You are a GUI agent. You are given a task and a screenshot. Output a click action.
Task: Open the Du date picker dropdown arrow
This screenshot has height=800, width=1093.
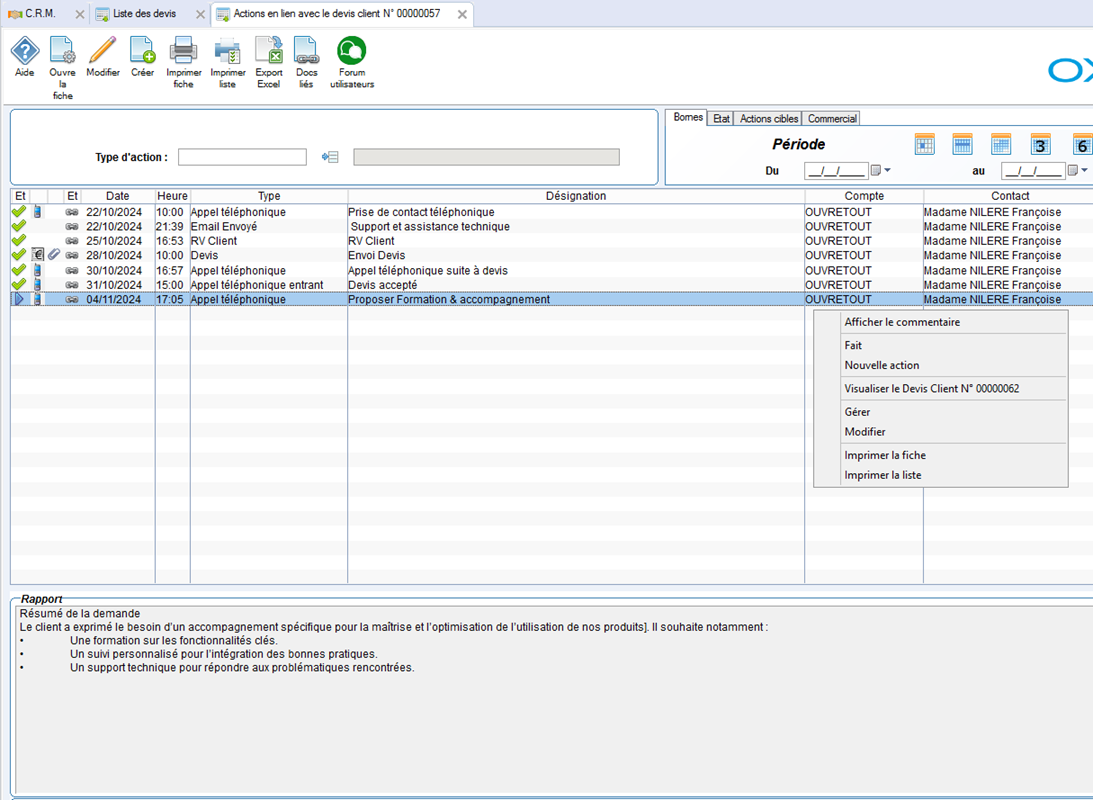[887, 171]
